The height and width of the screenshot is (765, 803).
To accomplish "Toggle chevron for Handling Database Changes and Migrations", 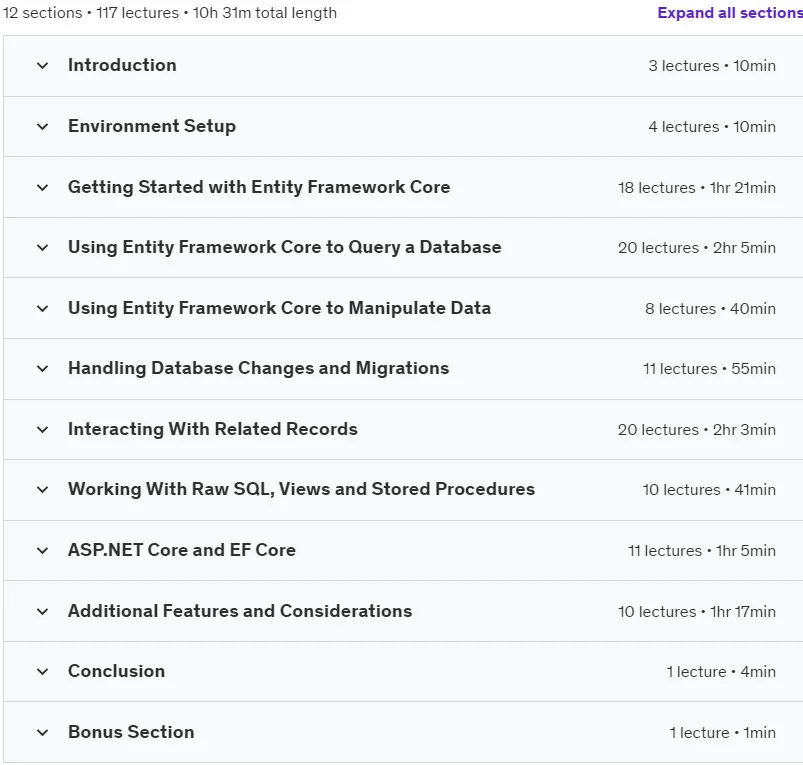I will coord(43,369).
